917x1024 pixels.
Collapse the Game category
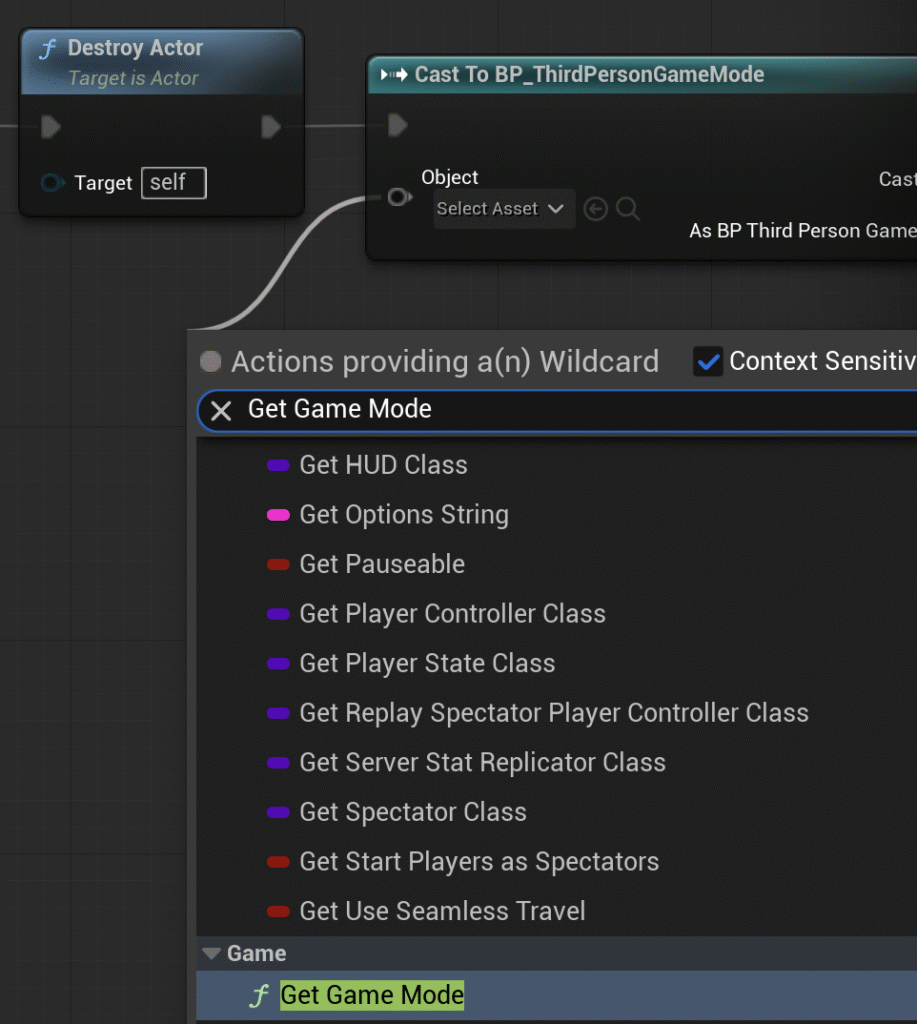(211, 954)
